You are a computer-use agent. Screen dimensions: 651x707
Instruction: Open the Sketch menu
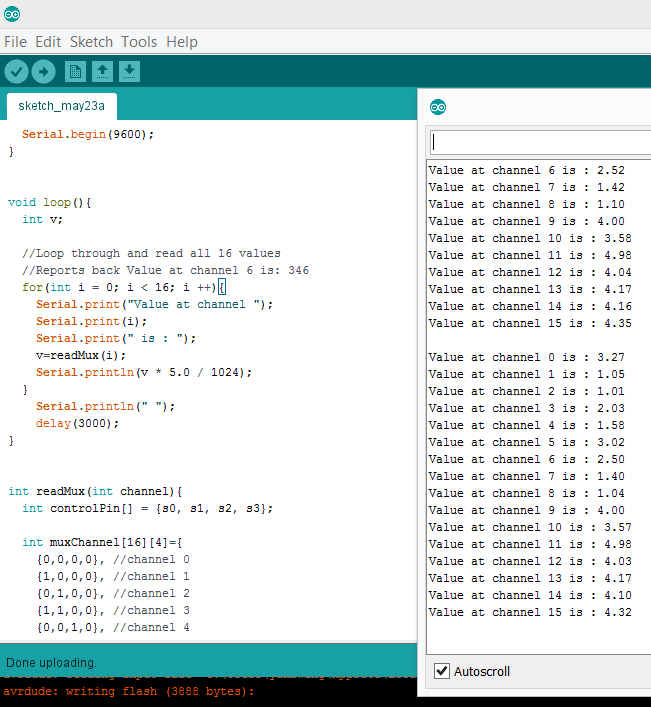point(91,42)
